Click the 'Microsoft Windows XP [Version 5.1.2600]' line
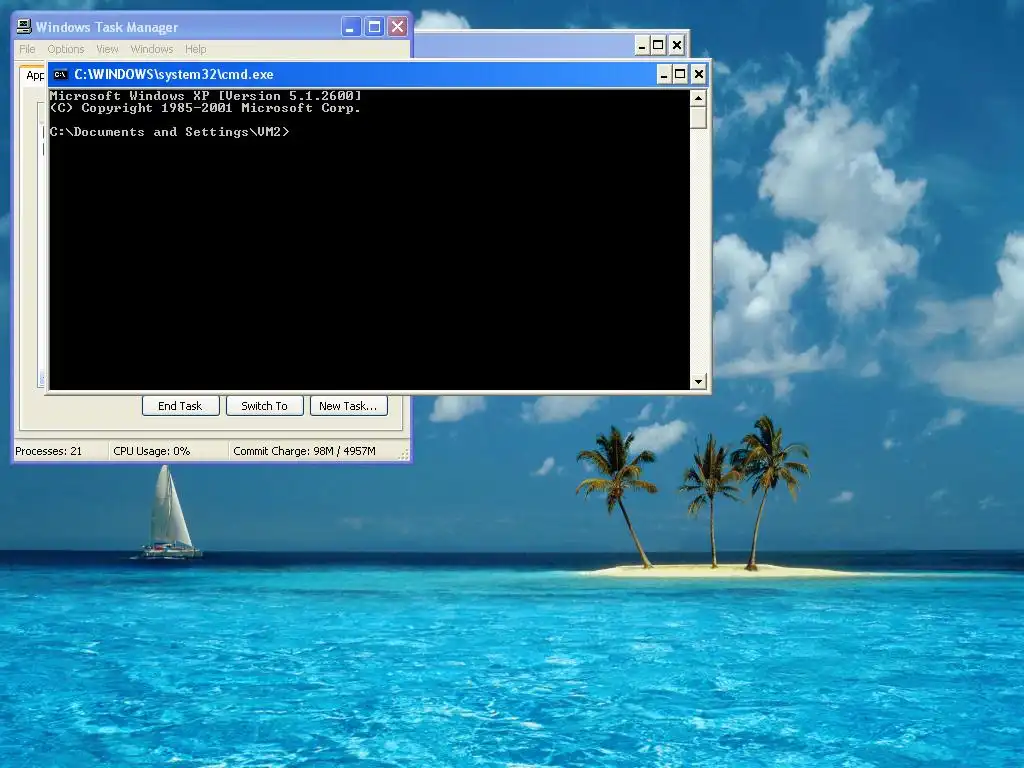1024x768 pixels. (x=205, y=96)
